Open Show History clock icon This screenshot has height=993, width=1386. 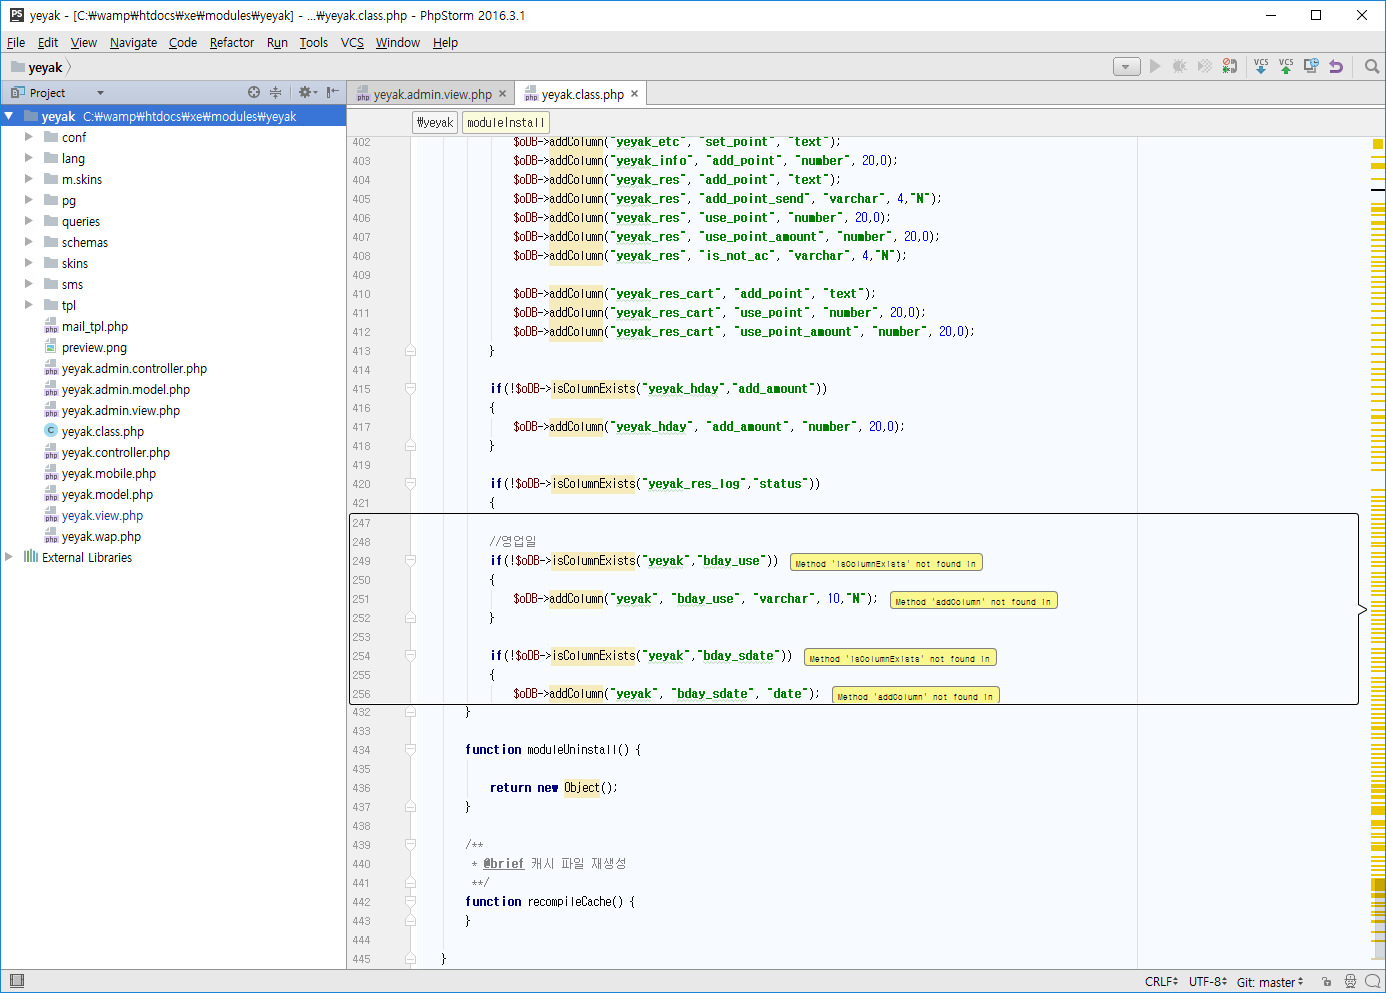click(x=1311, y=66)
